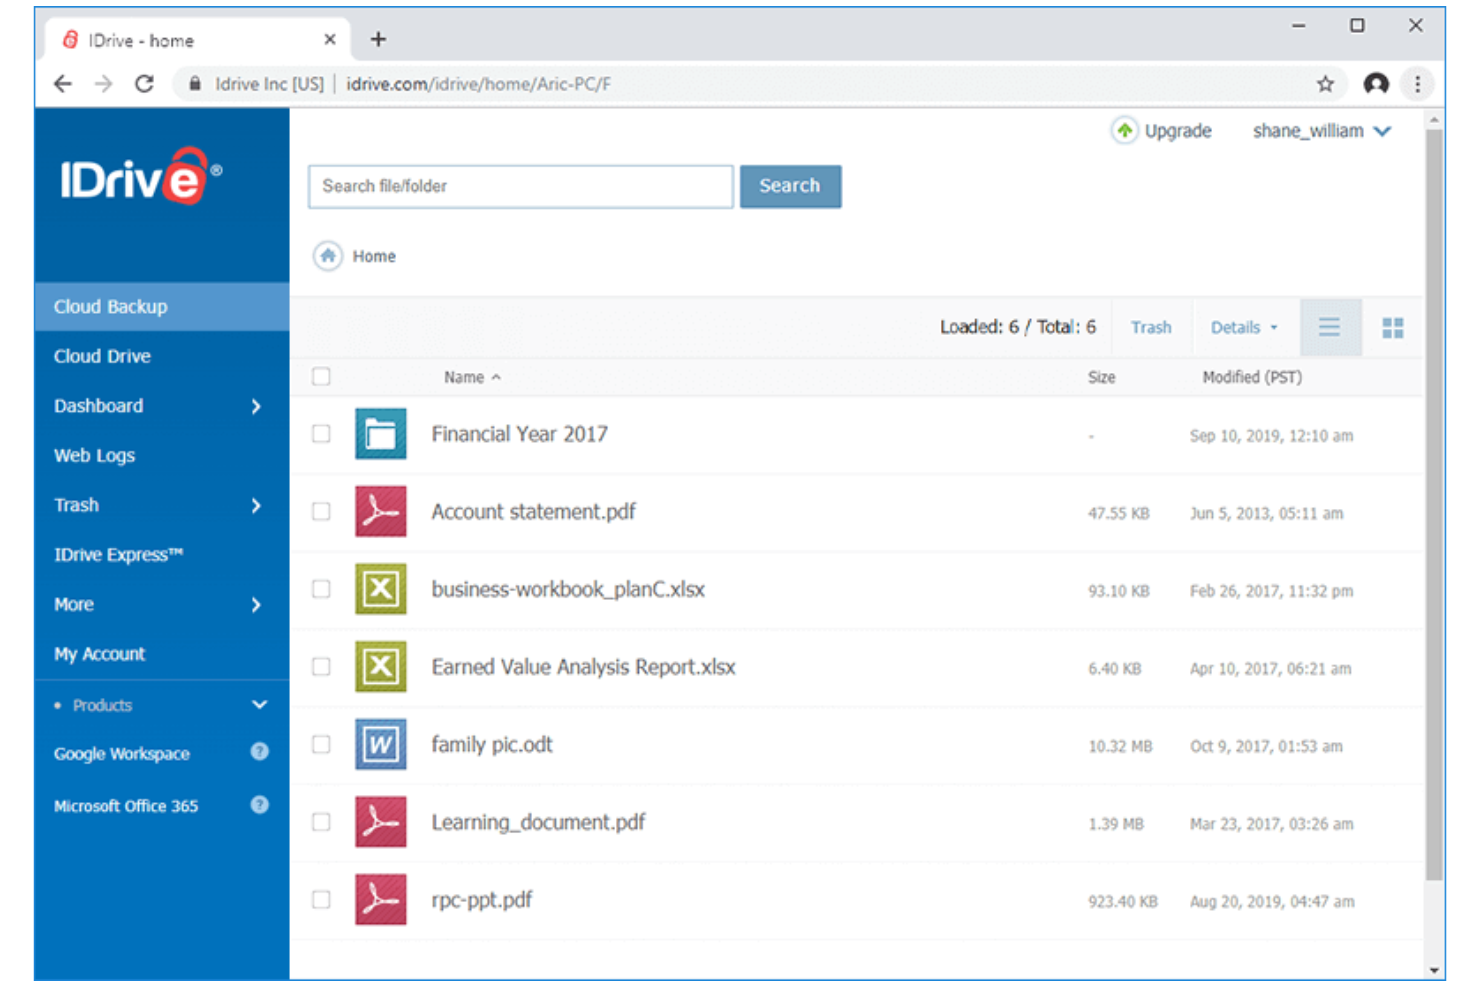Open help icon beside Microsoft Office 365

[x=260, y=805]
